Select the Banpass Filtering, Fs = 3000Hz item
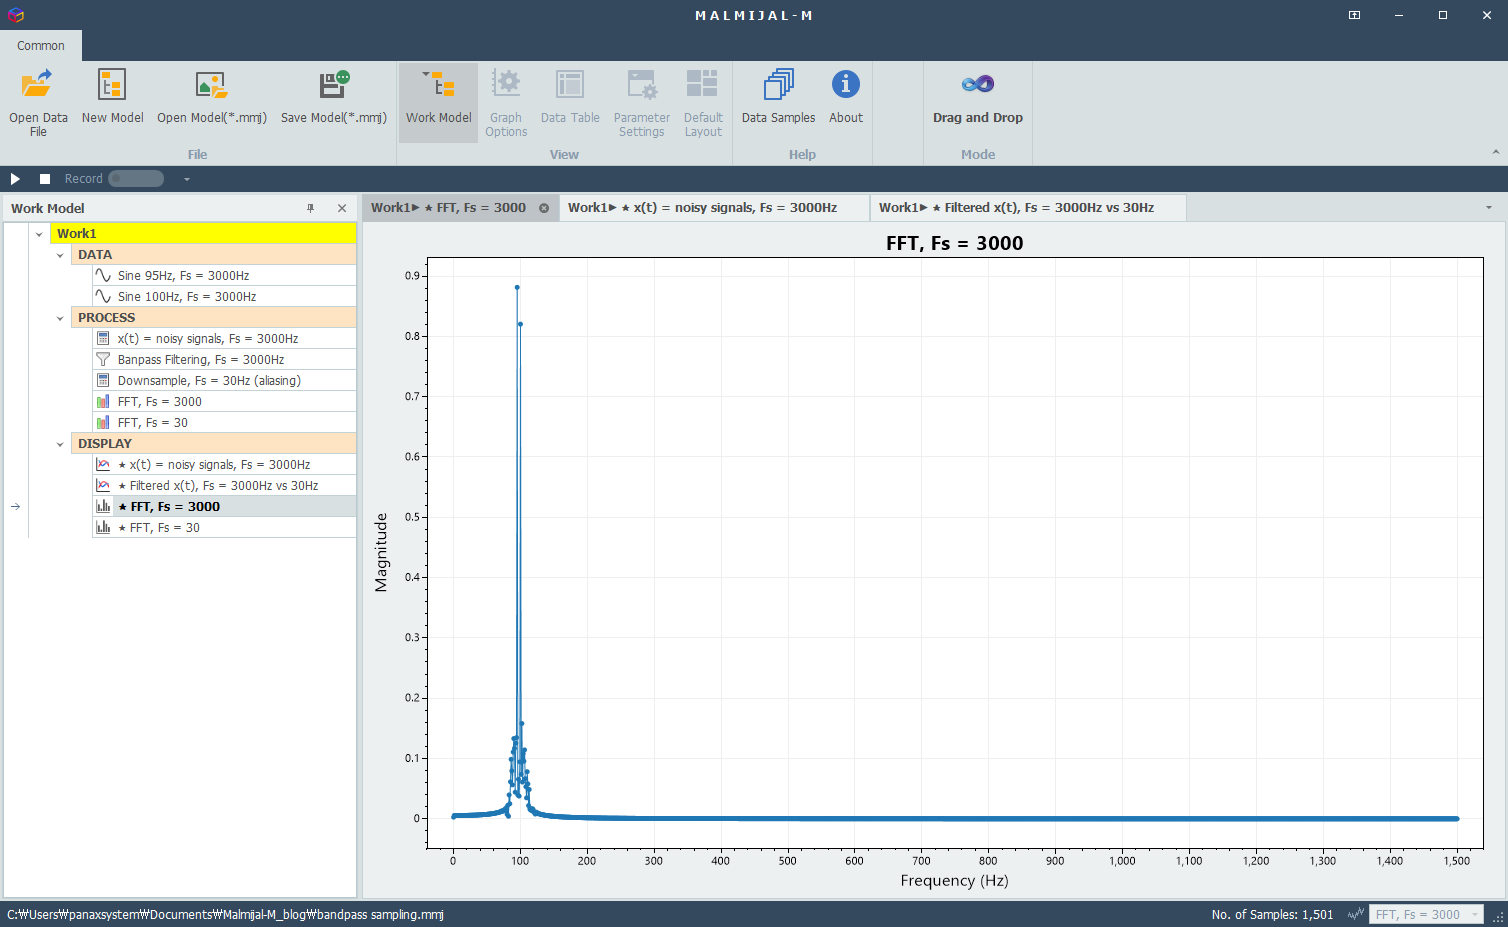Viewport: 1508px width, 927px height. [x=224, y=360]
